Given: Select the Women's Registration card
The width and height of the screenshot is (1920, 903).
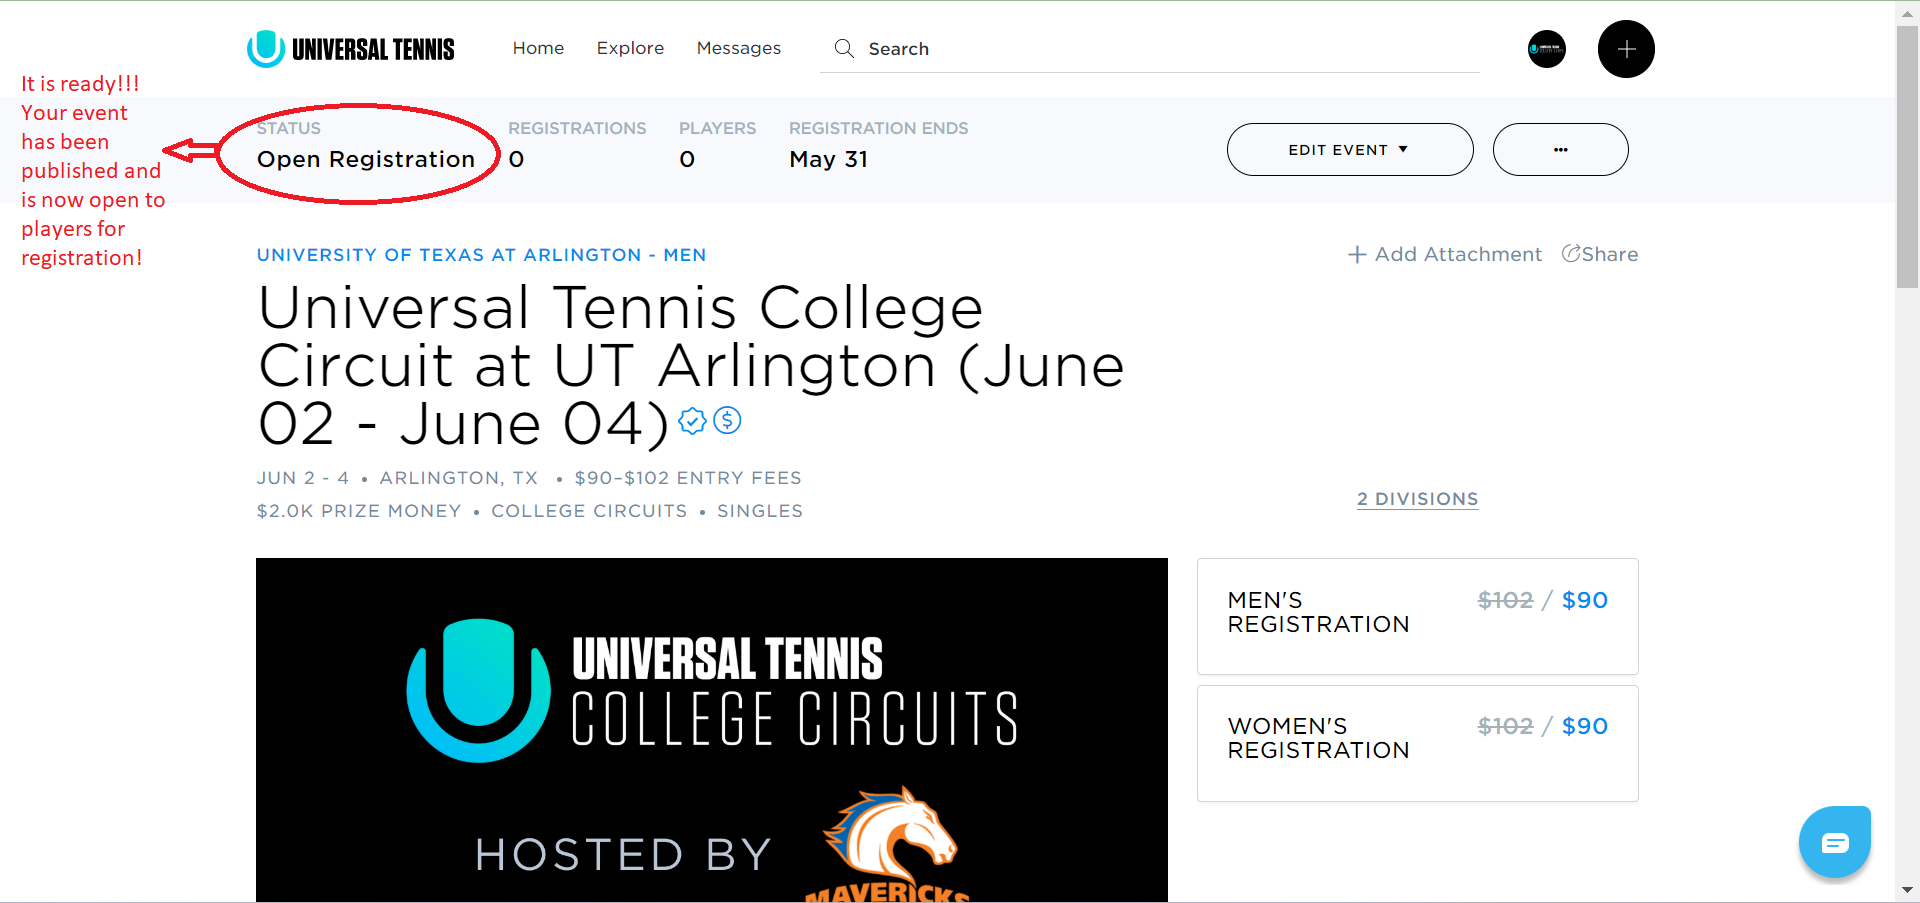Looking at the screenshot, I should 1417,743.
